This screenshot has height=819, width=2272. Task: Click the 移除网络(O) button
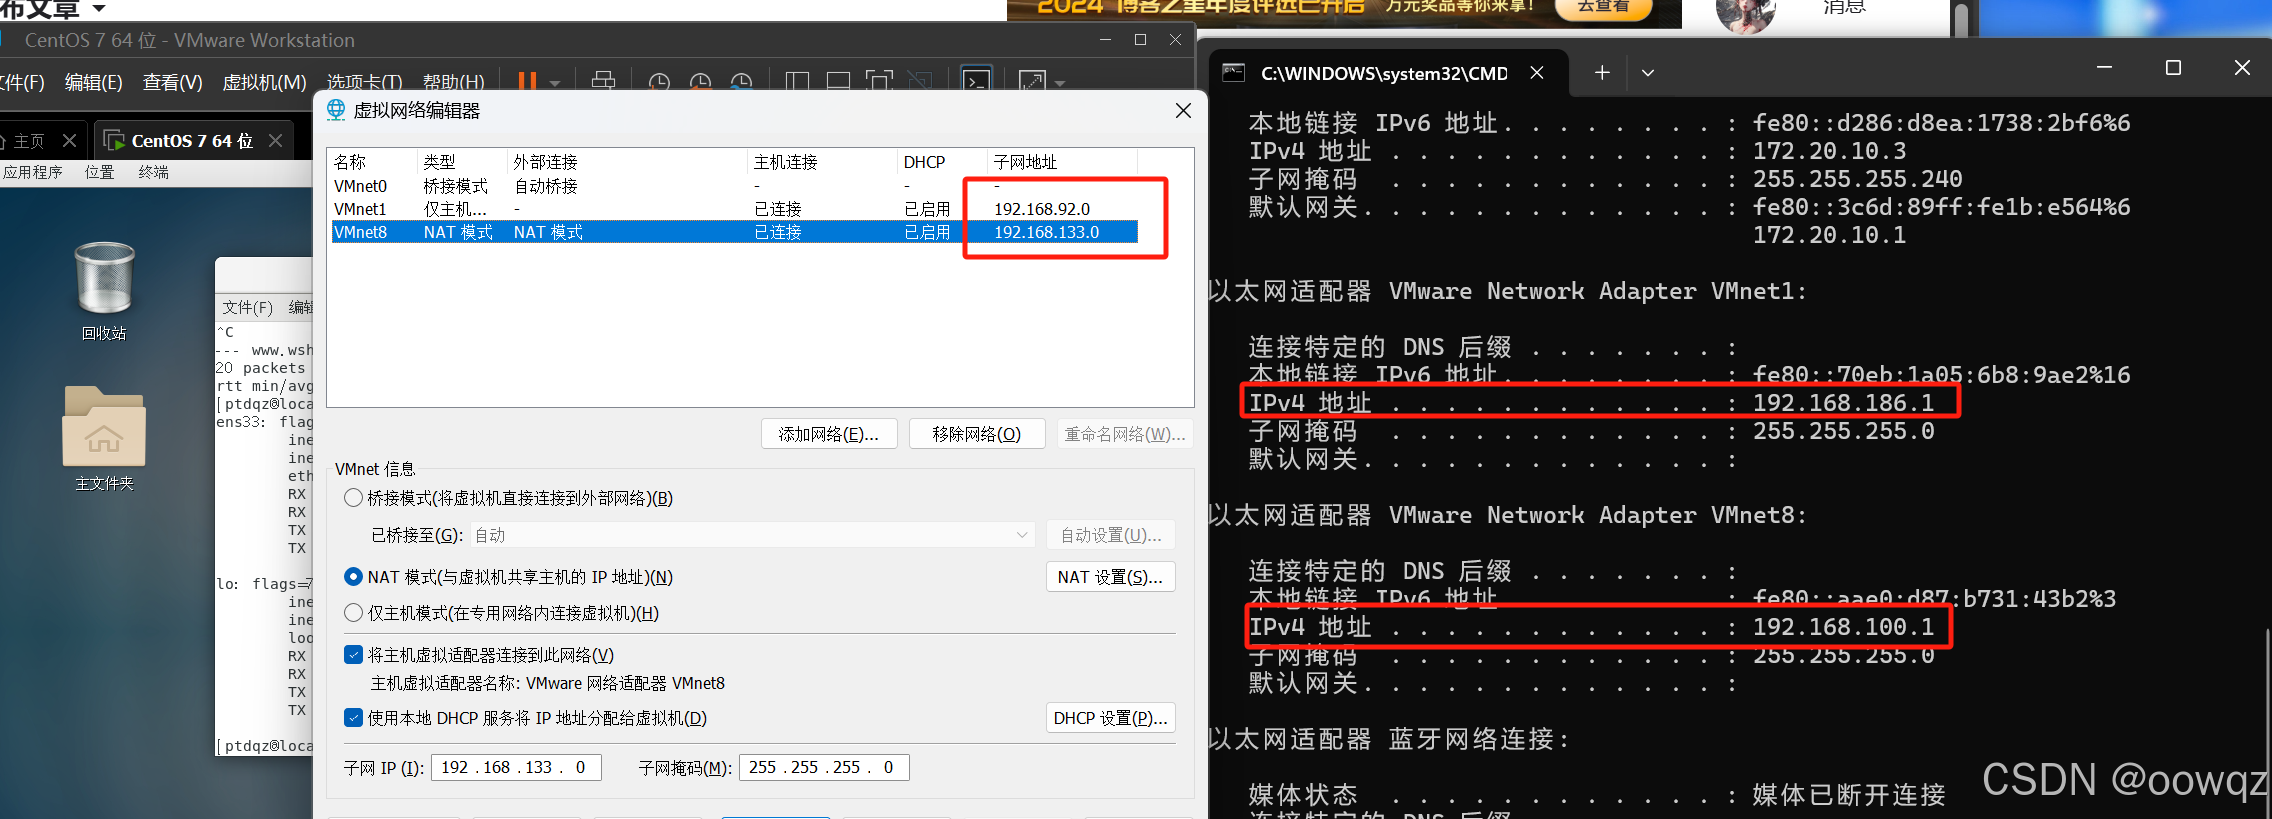tap(977, 434)
